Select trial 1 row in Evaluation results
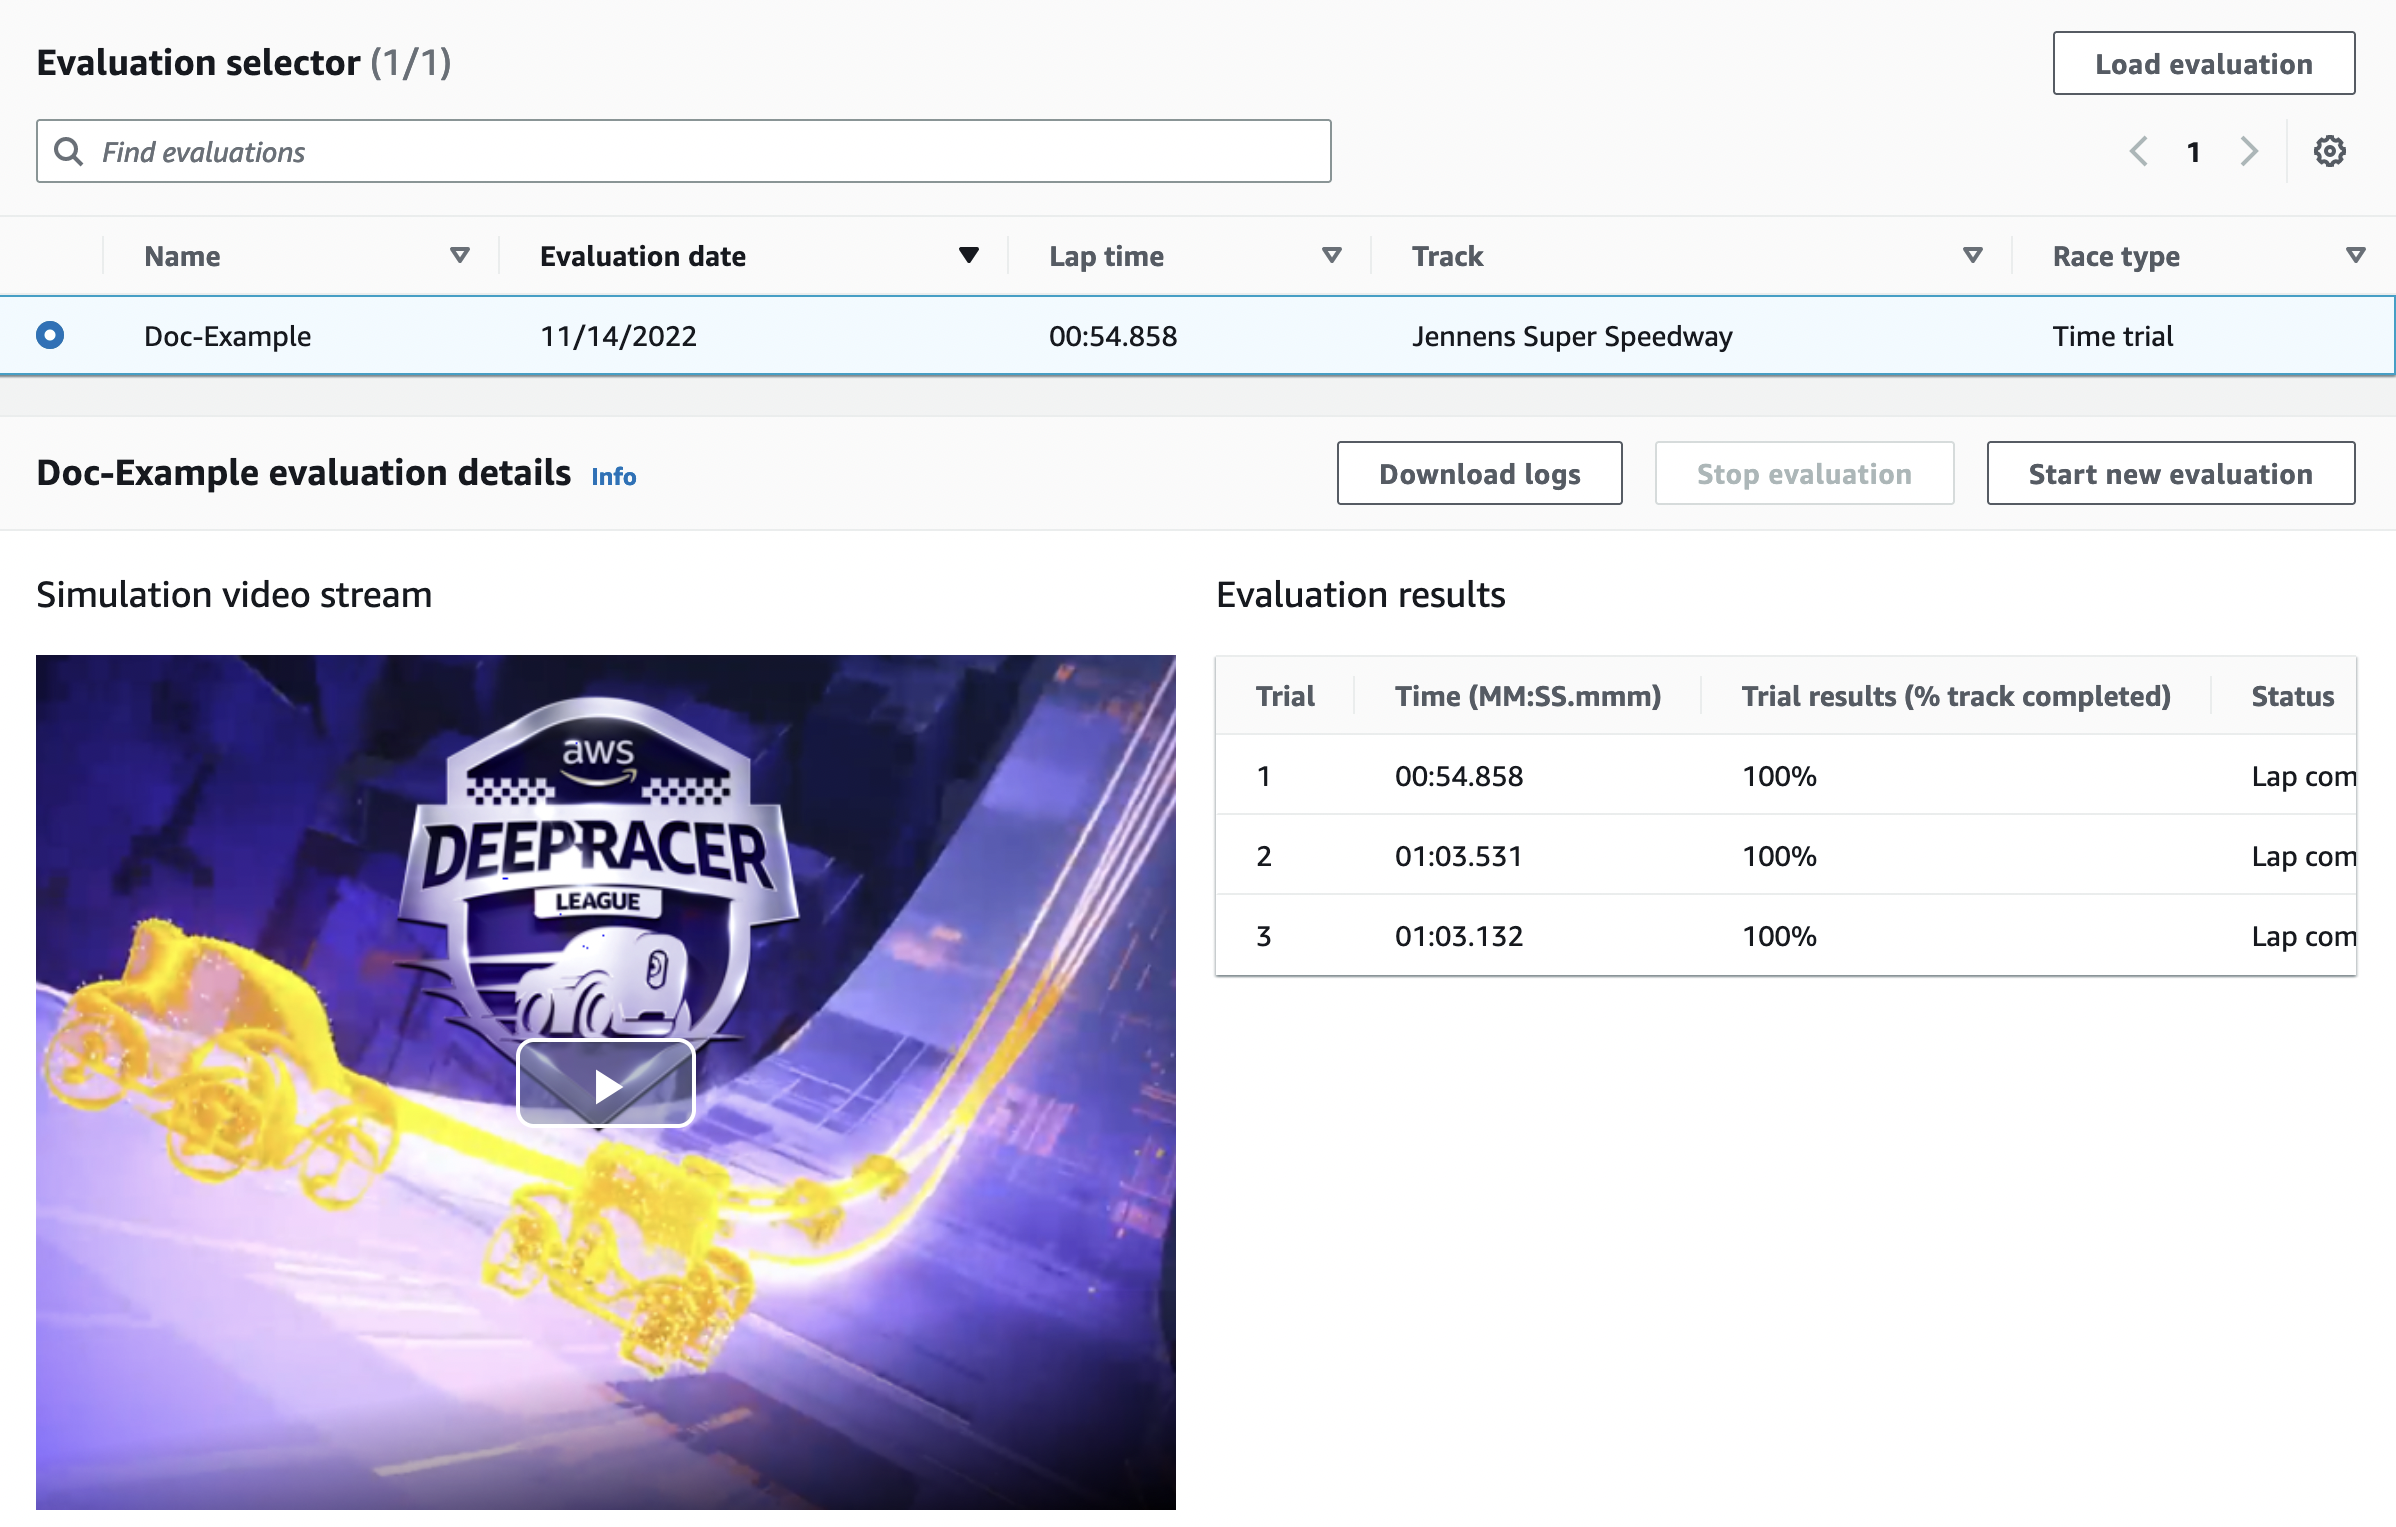Image resolution: width=2396 pixels, height=1527 pixels. tap(1700, 775)
